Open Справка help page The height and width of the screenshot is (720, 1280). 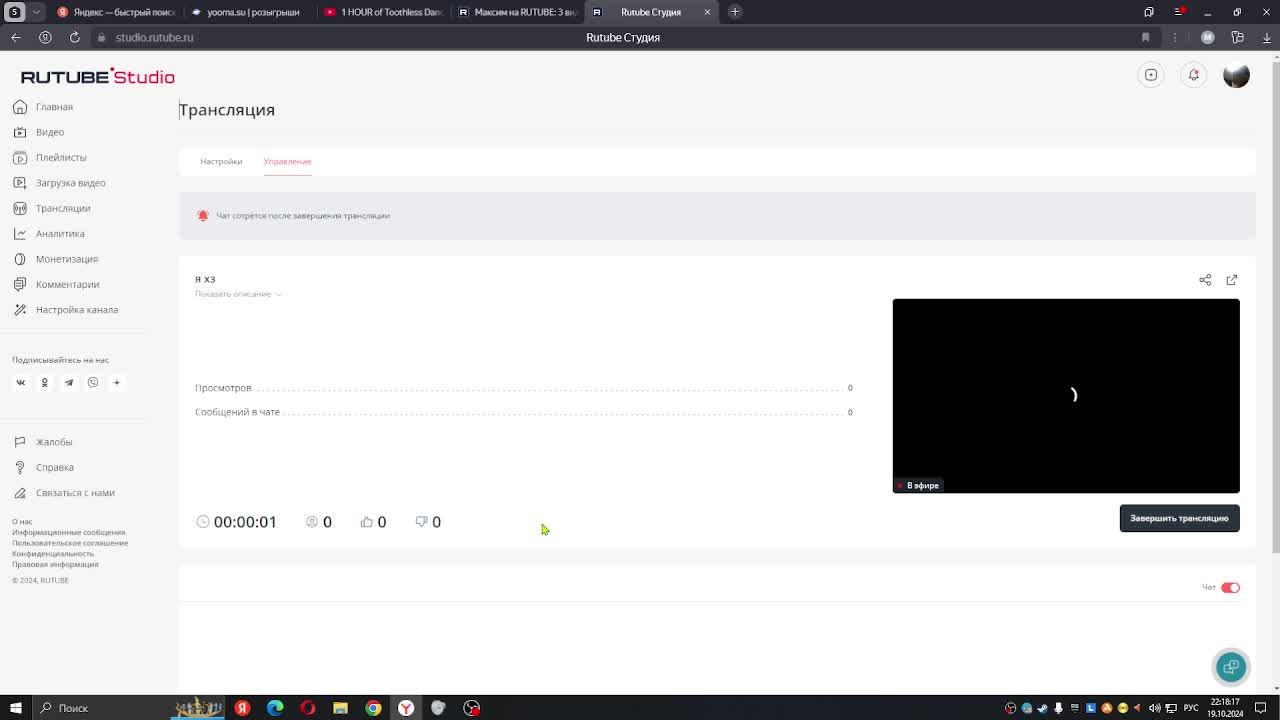(x=43, y=467)
